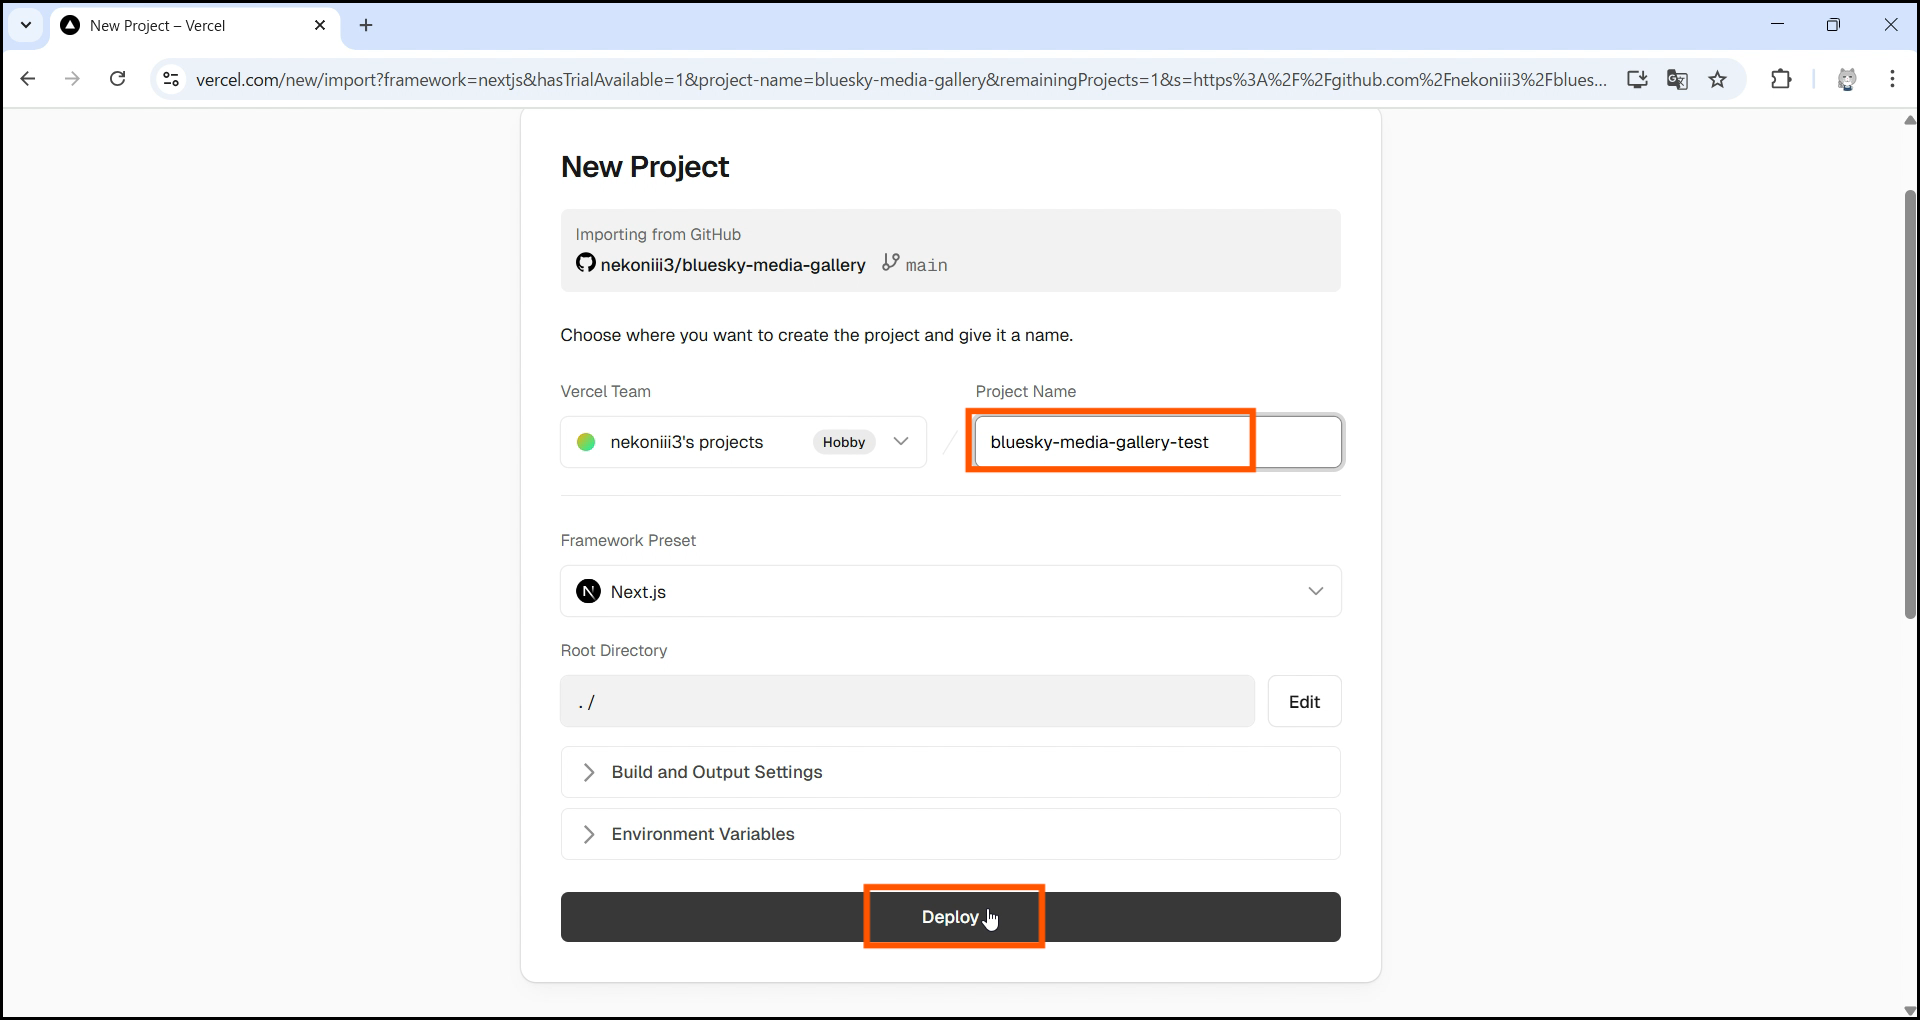Open the Chrome three-dot menu

[x=1892, y=79]
